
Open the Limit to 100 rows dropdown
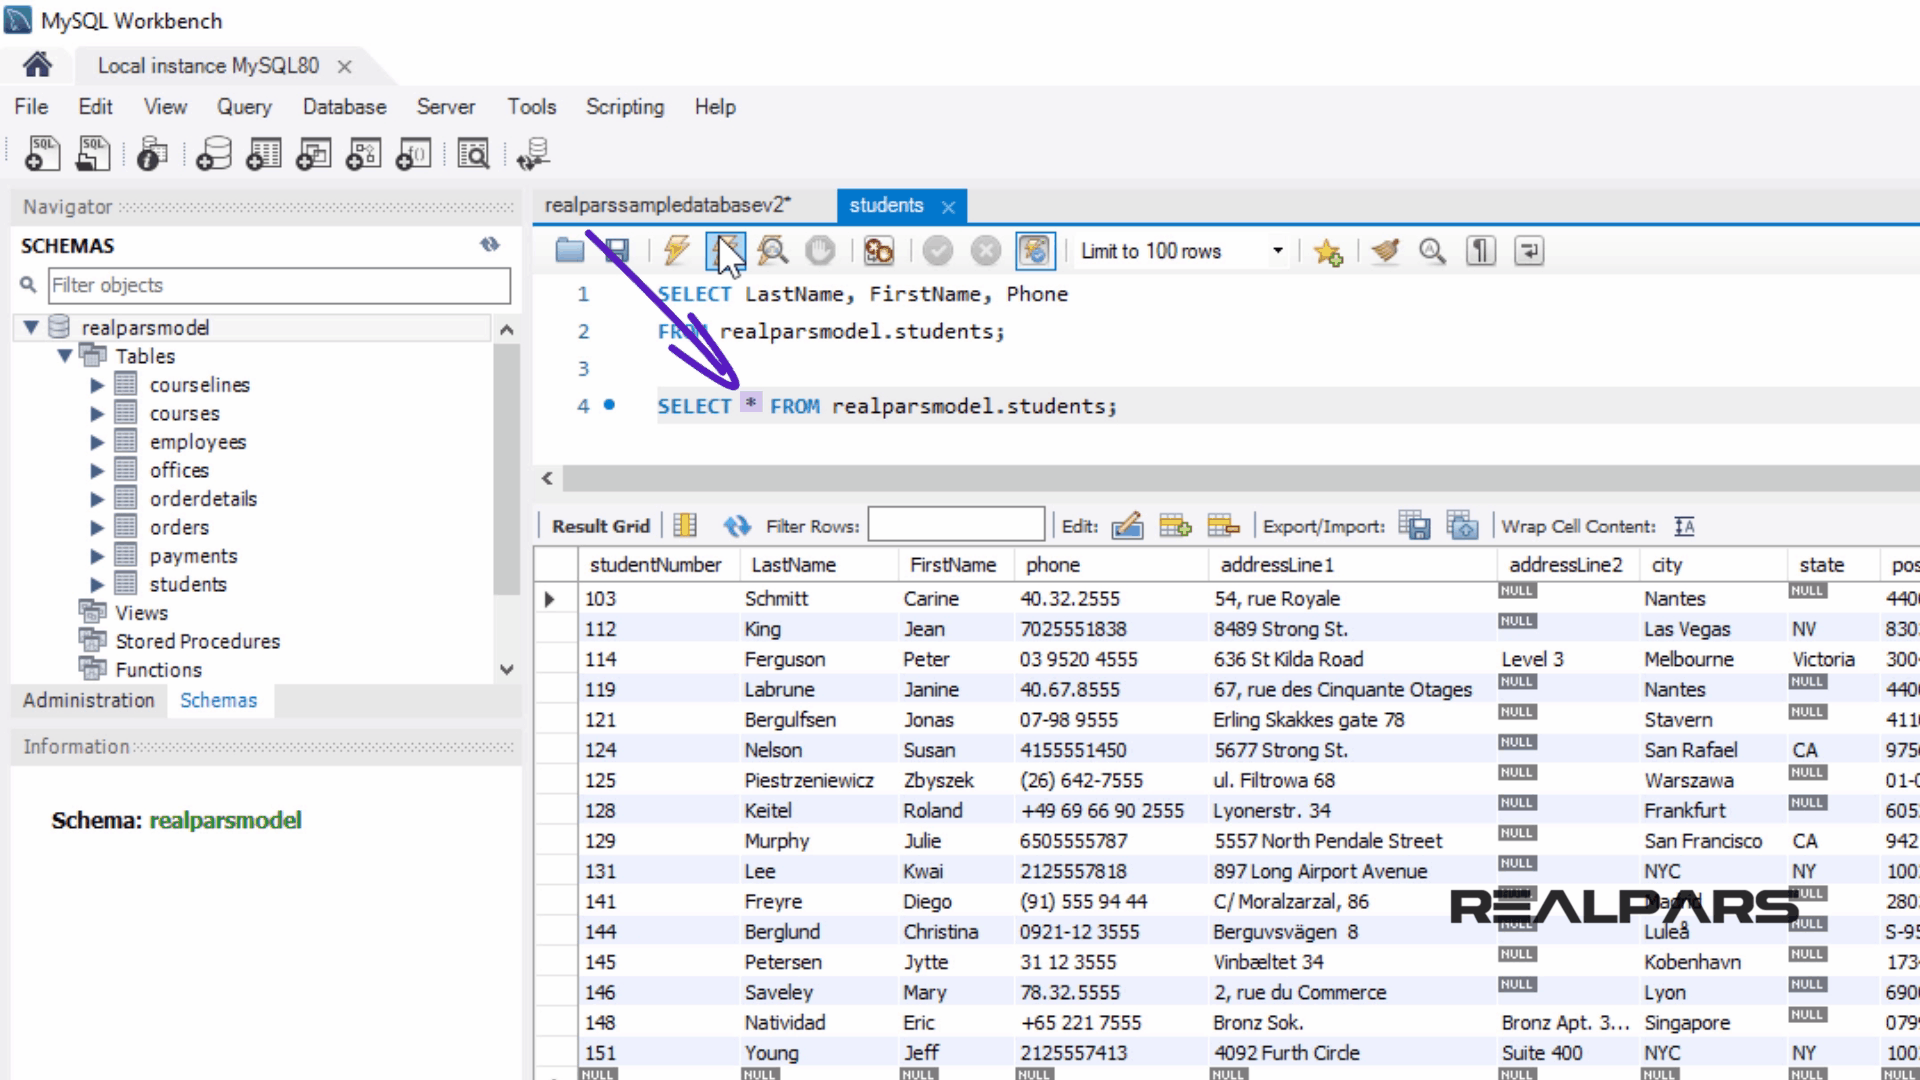click(1277, 251)
